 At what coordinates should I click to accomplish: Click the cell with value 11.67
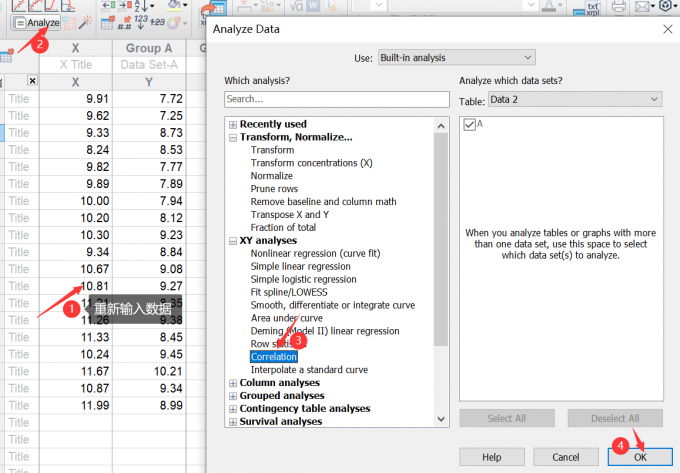[x=76, y=371]
